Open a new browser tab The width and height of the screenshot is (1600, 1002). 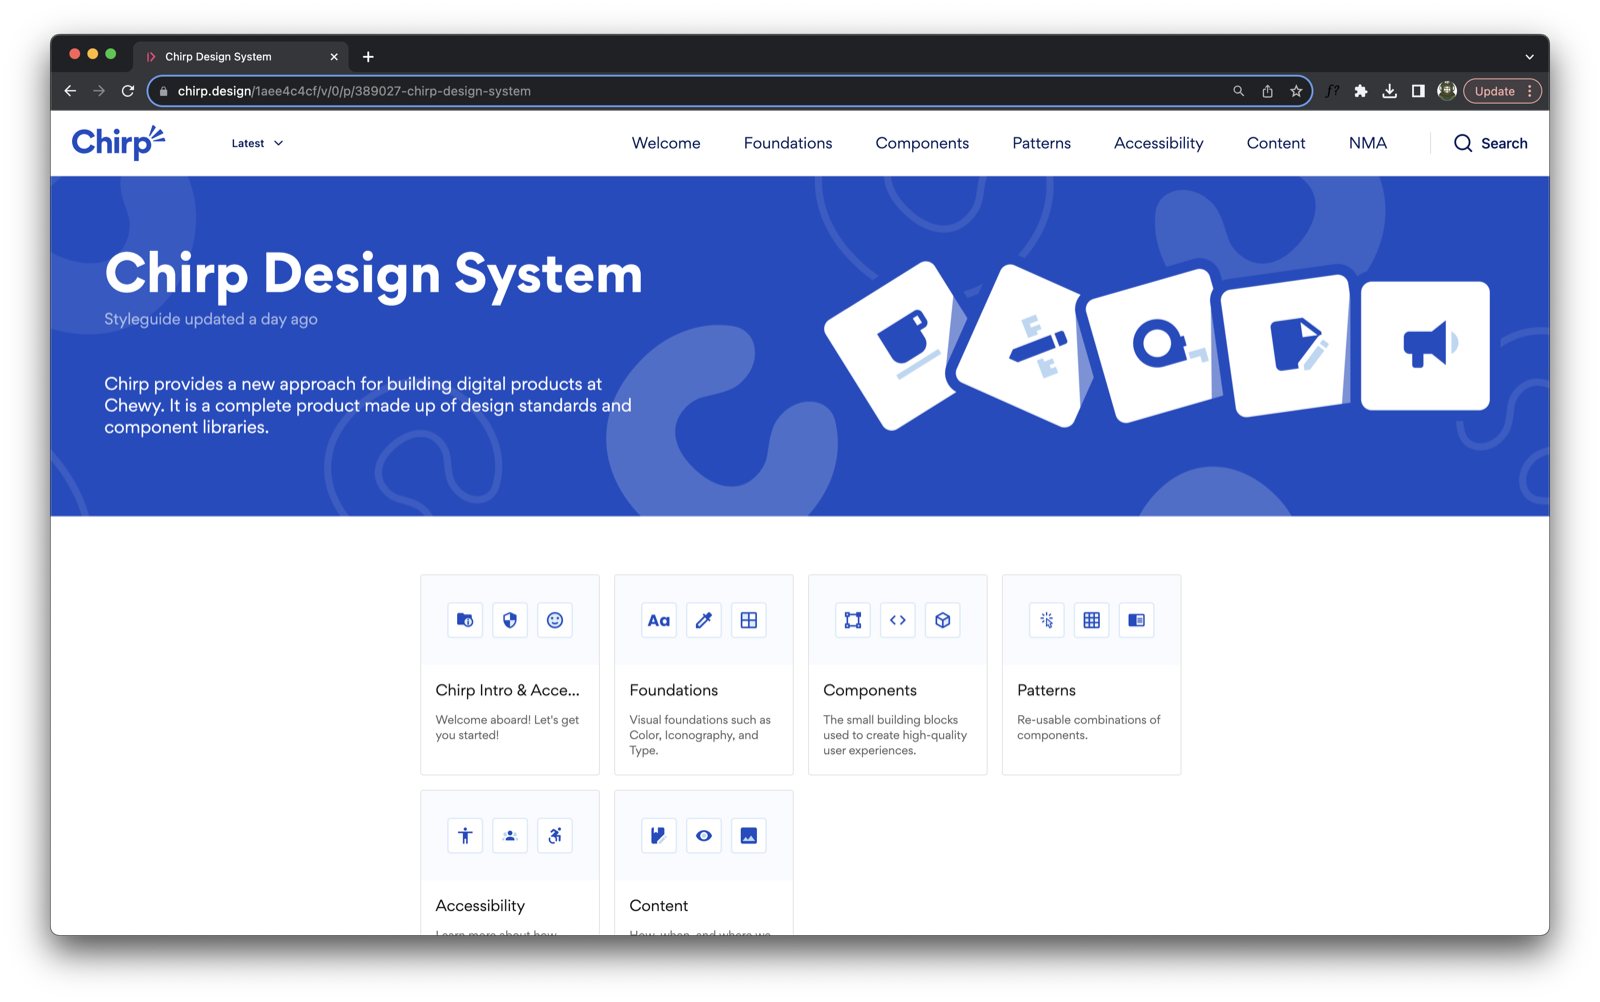pos(368,57)
